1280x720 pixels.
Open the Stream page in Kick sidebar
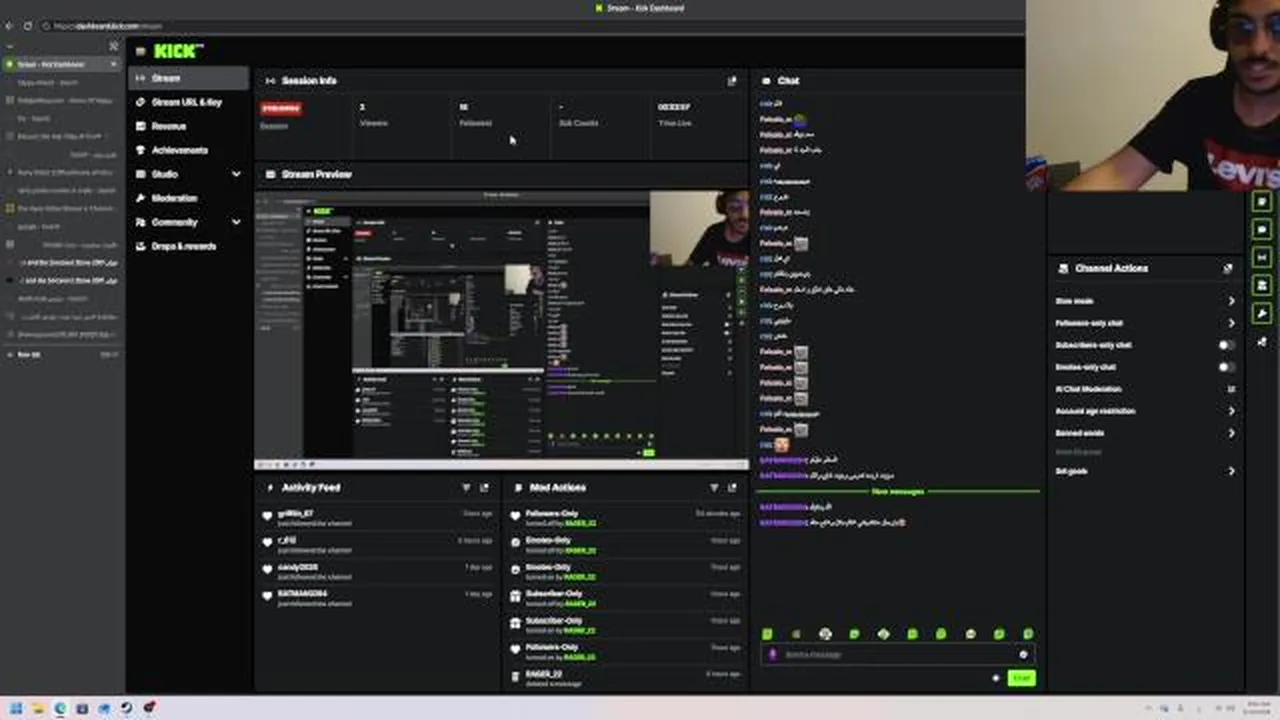pos(188,78)
